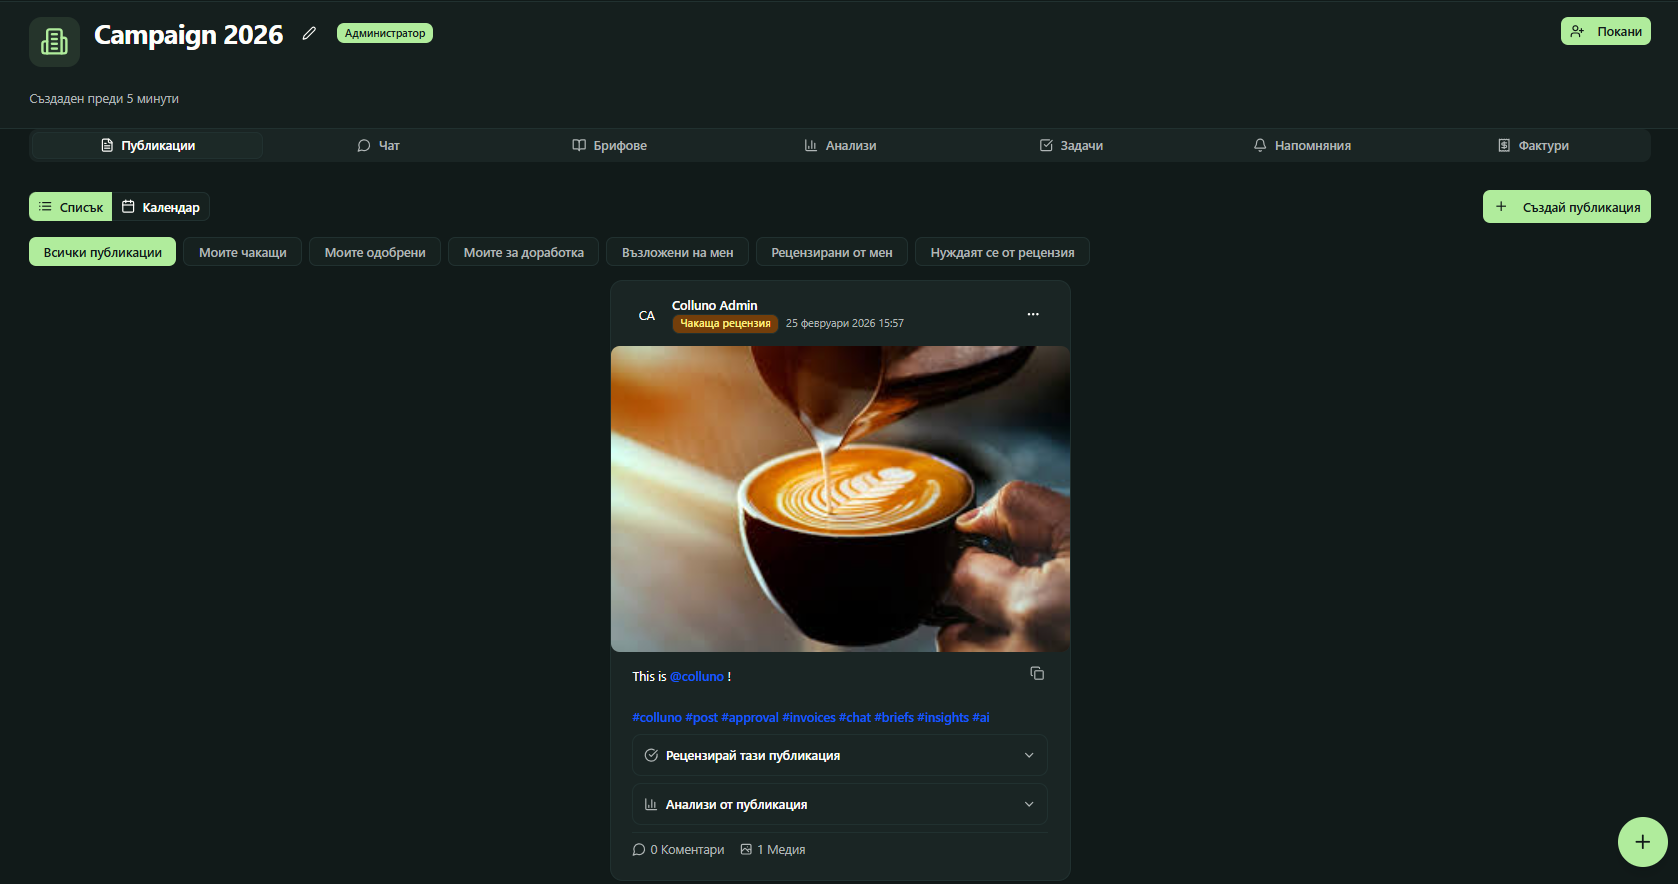Click the Покани invite button
This screenshot has height=884, width=1678.
[x=1605, y=32]
